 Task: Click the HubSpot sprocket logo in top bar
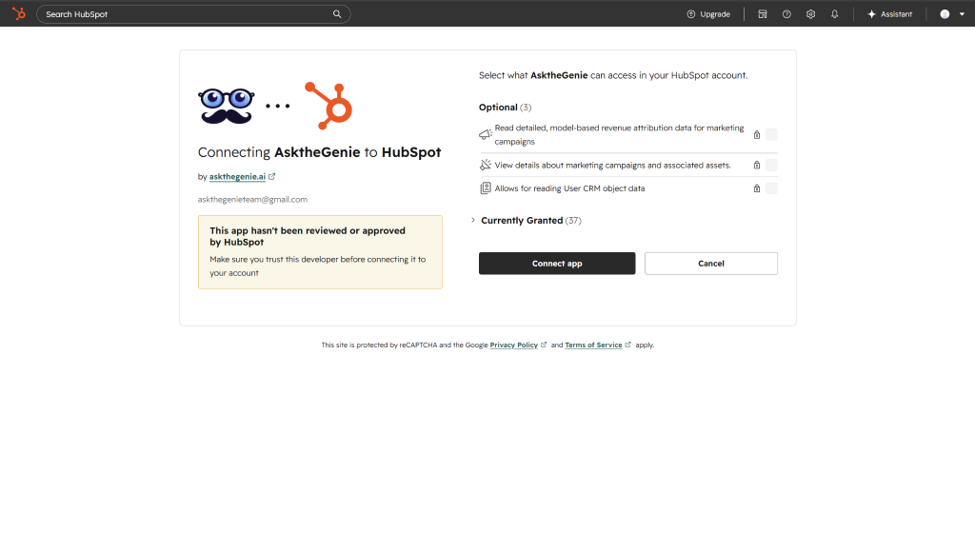19,13
